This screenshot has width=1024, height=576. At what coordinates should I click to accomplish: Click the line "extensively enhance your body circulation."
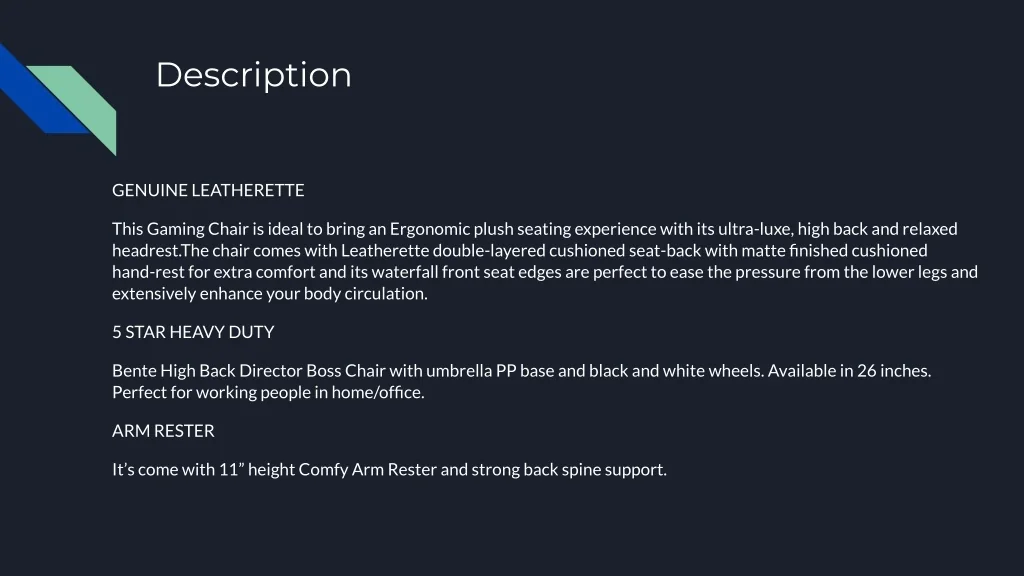[x=269, y=294]
